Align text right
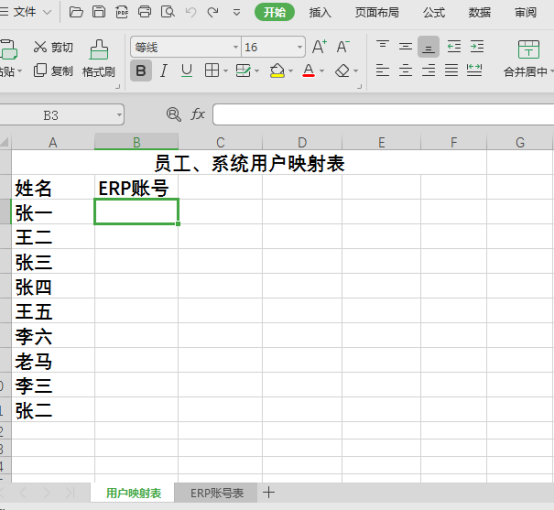This screenshot has height=510, width=554. click(428, 70)
